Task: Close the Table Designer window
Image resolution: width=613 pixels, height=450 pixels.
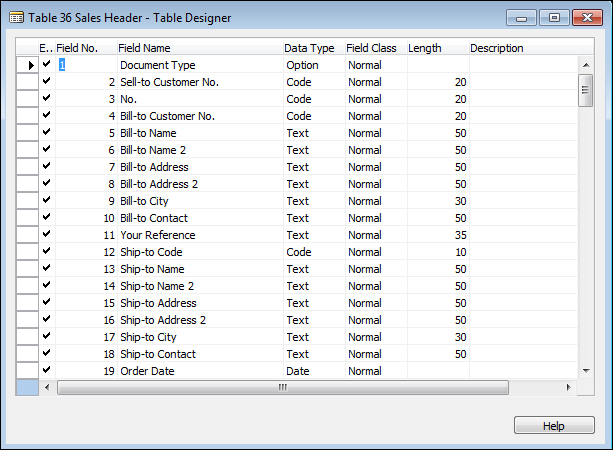Action: [587, 18]
